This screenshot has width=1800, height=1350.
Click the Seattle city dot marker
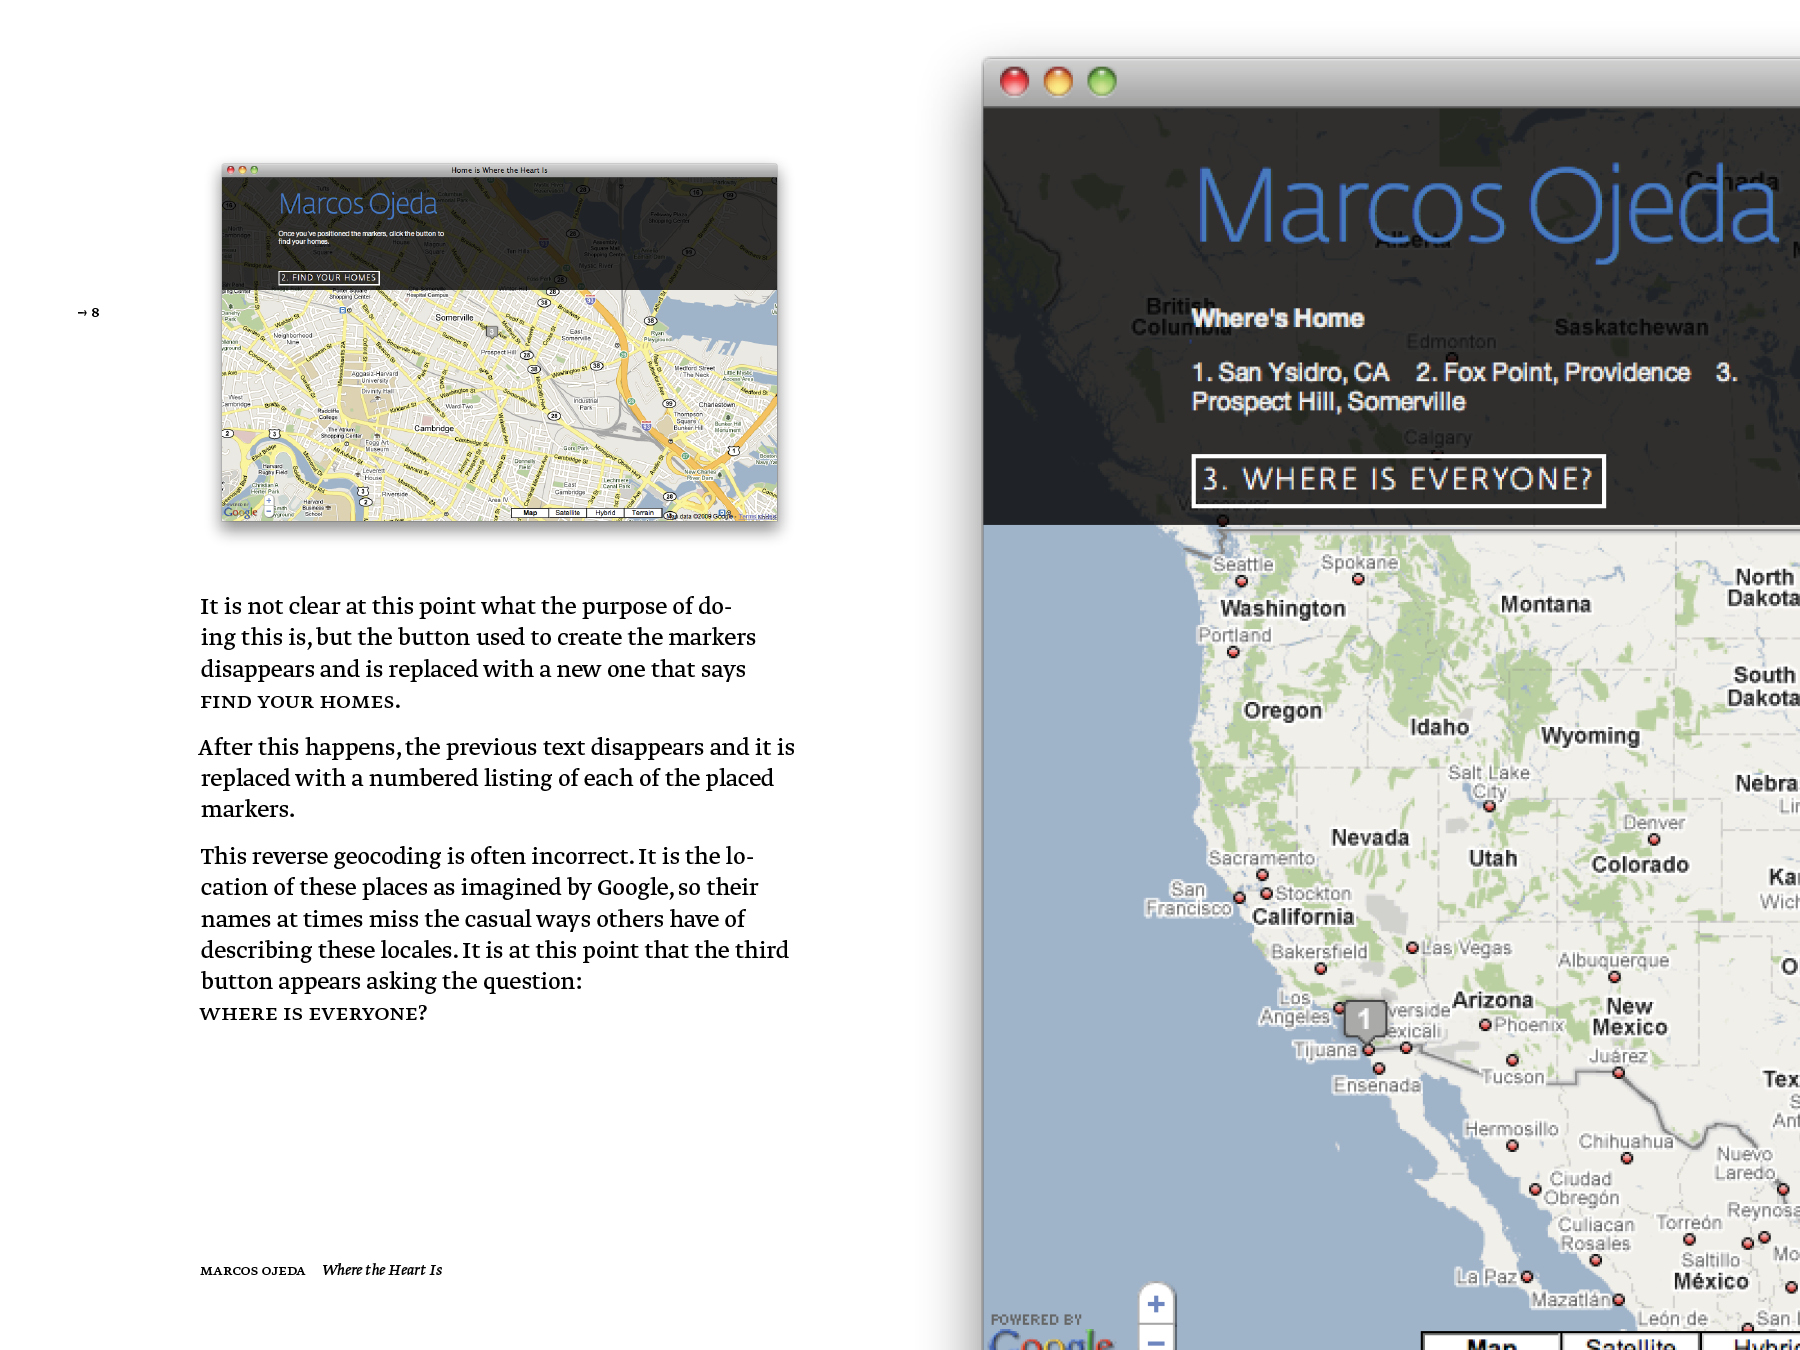[1241, 581]
